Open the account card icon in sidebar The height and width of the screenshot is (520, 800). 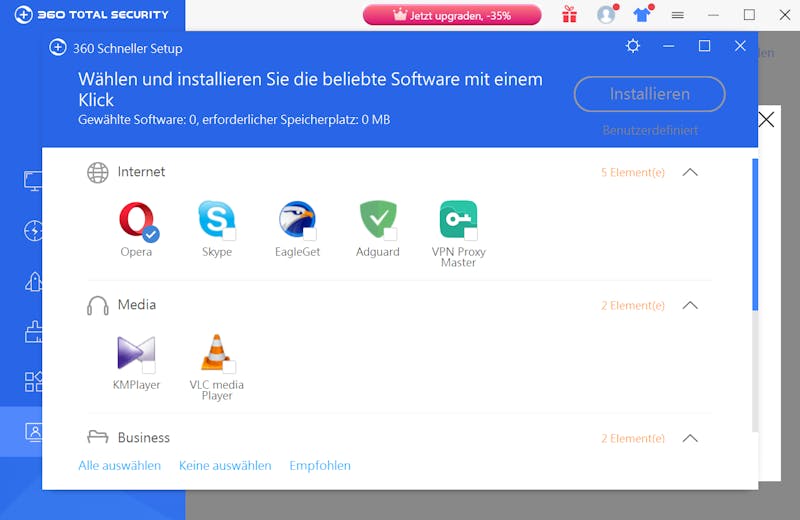pos(33,432)
